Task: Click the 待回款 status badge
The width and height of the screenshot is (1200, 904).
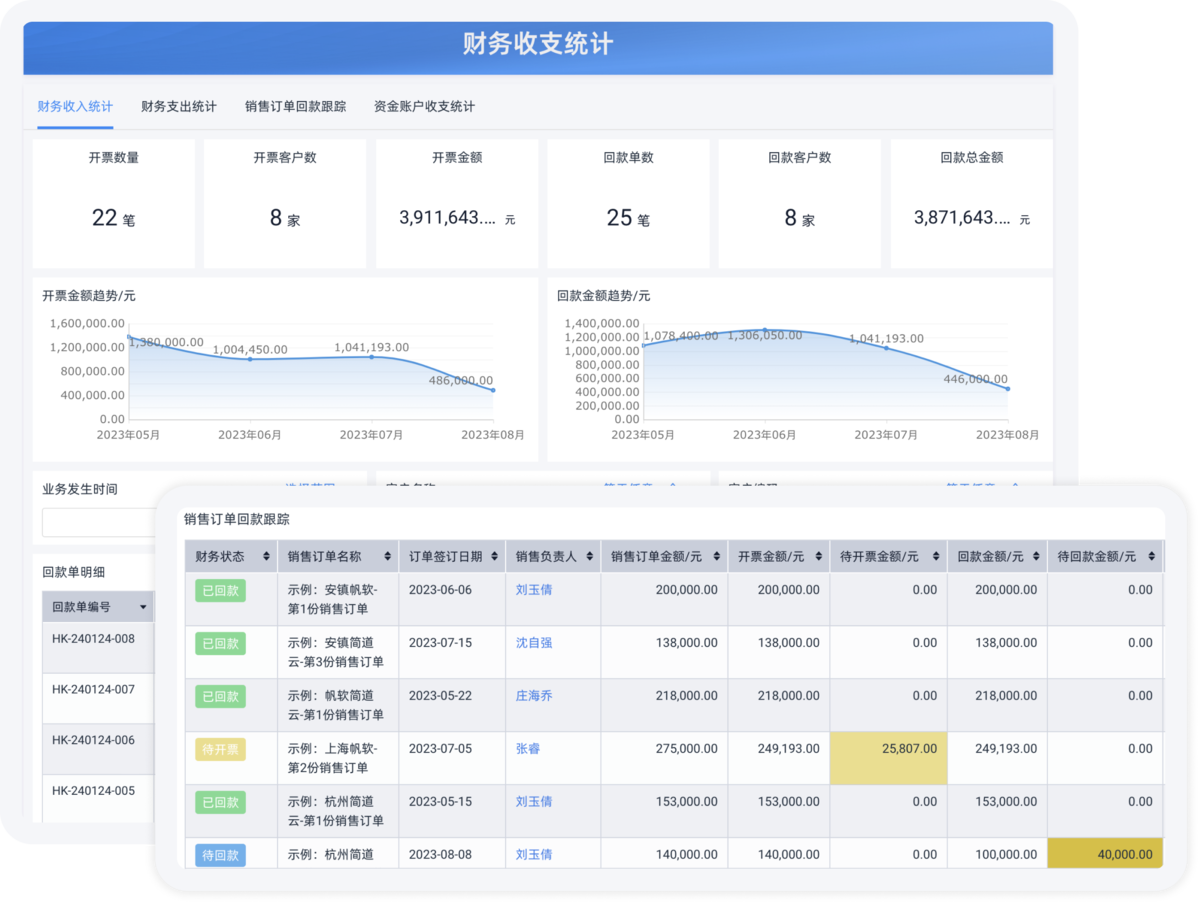Action: coord(220,855)
